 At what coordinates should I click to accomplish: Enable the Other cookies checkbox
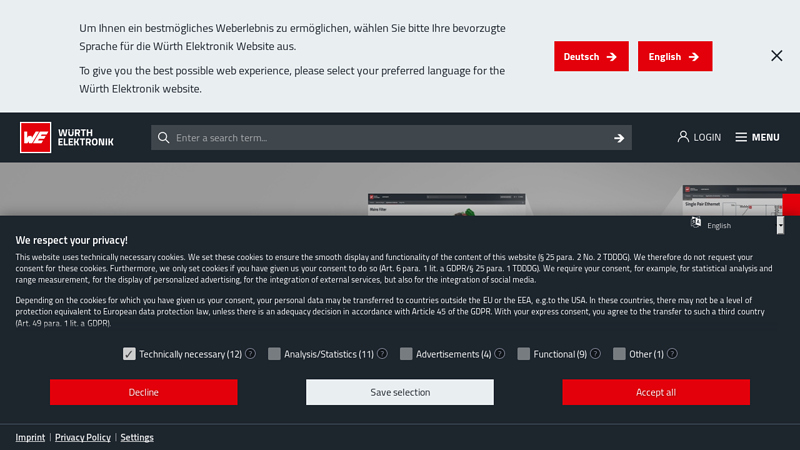tap(619, 354)
